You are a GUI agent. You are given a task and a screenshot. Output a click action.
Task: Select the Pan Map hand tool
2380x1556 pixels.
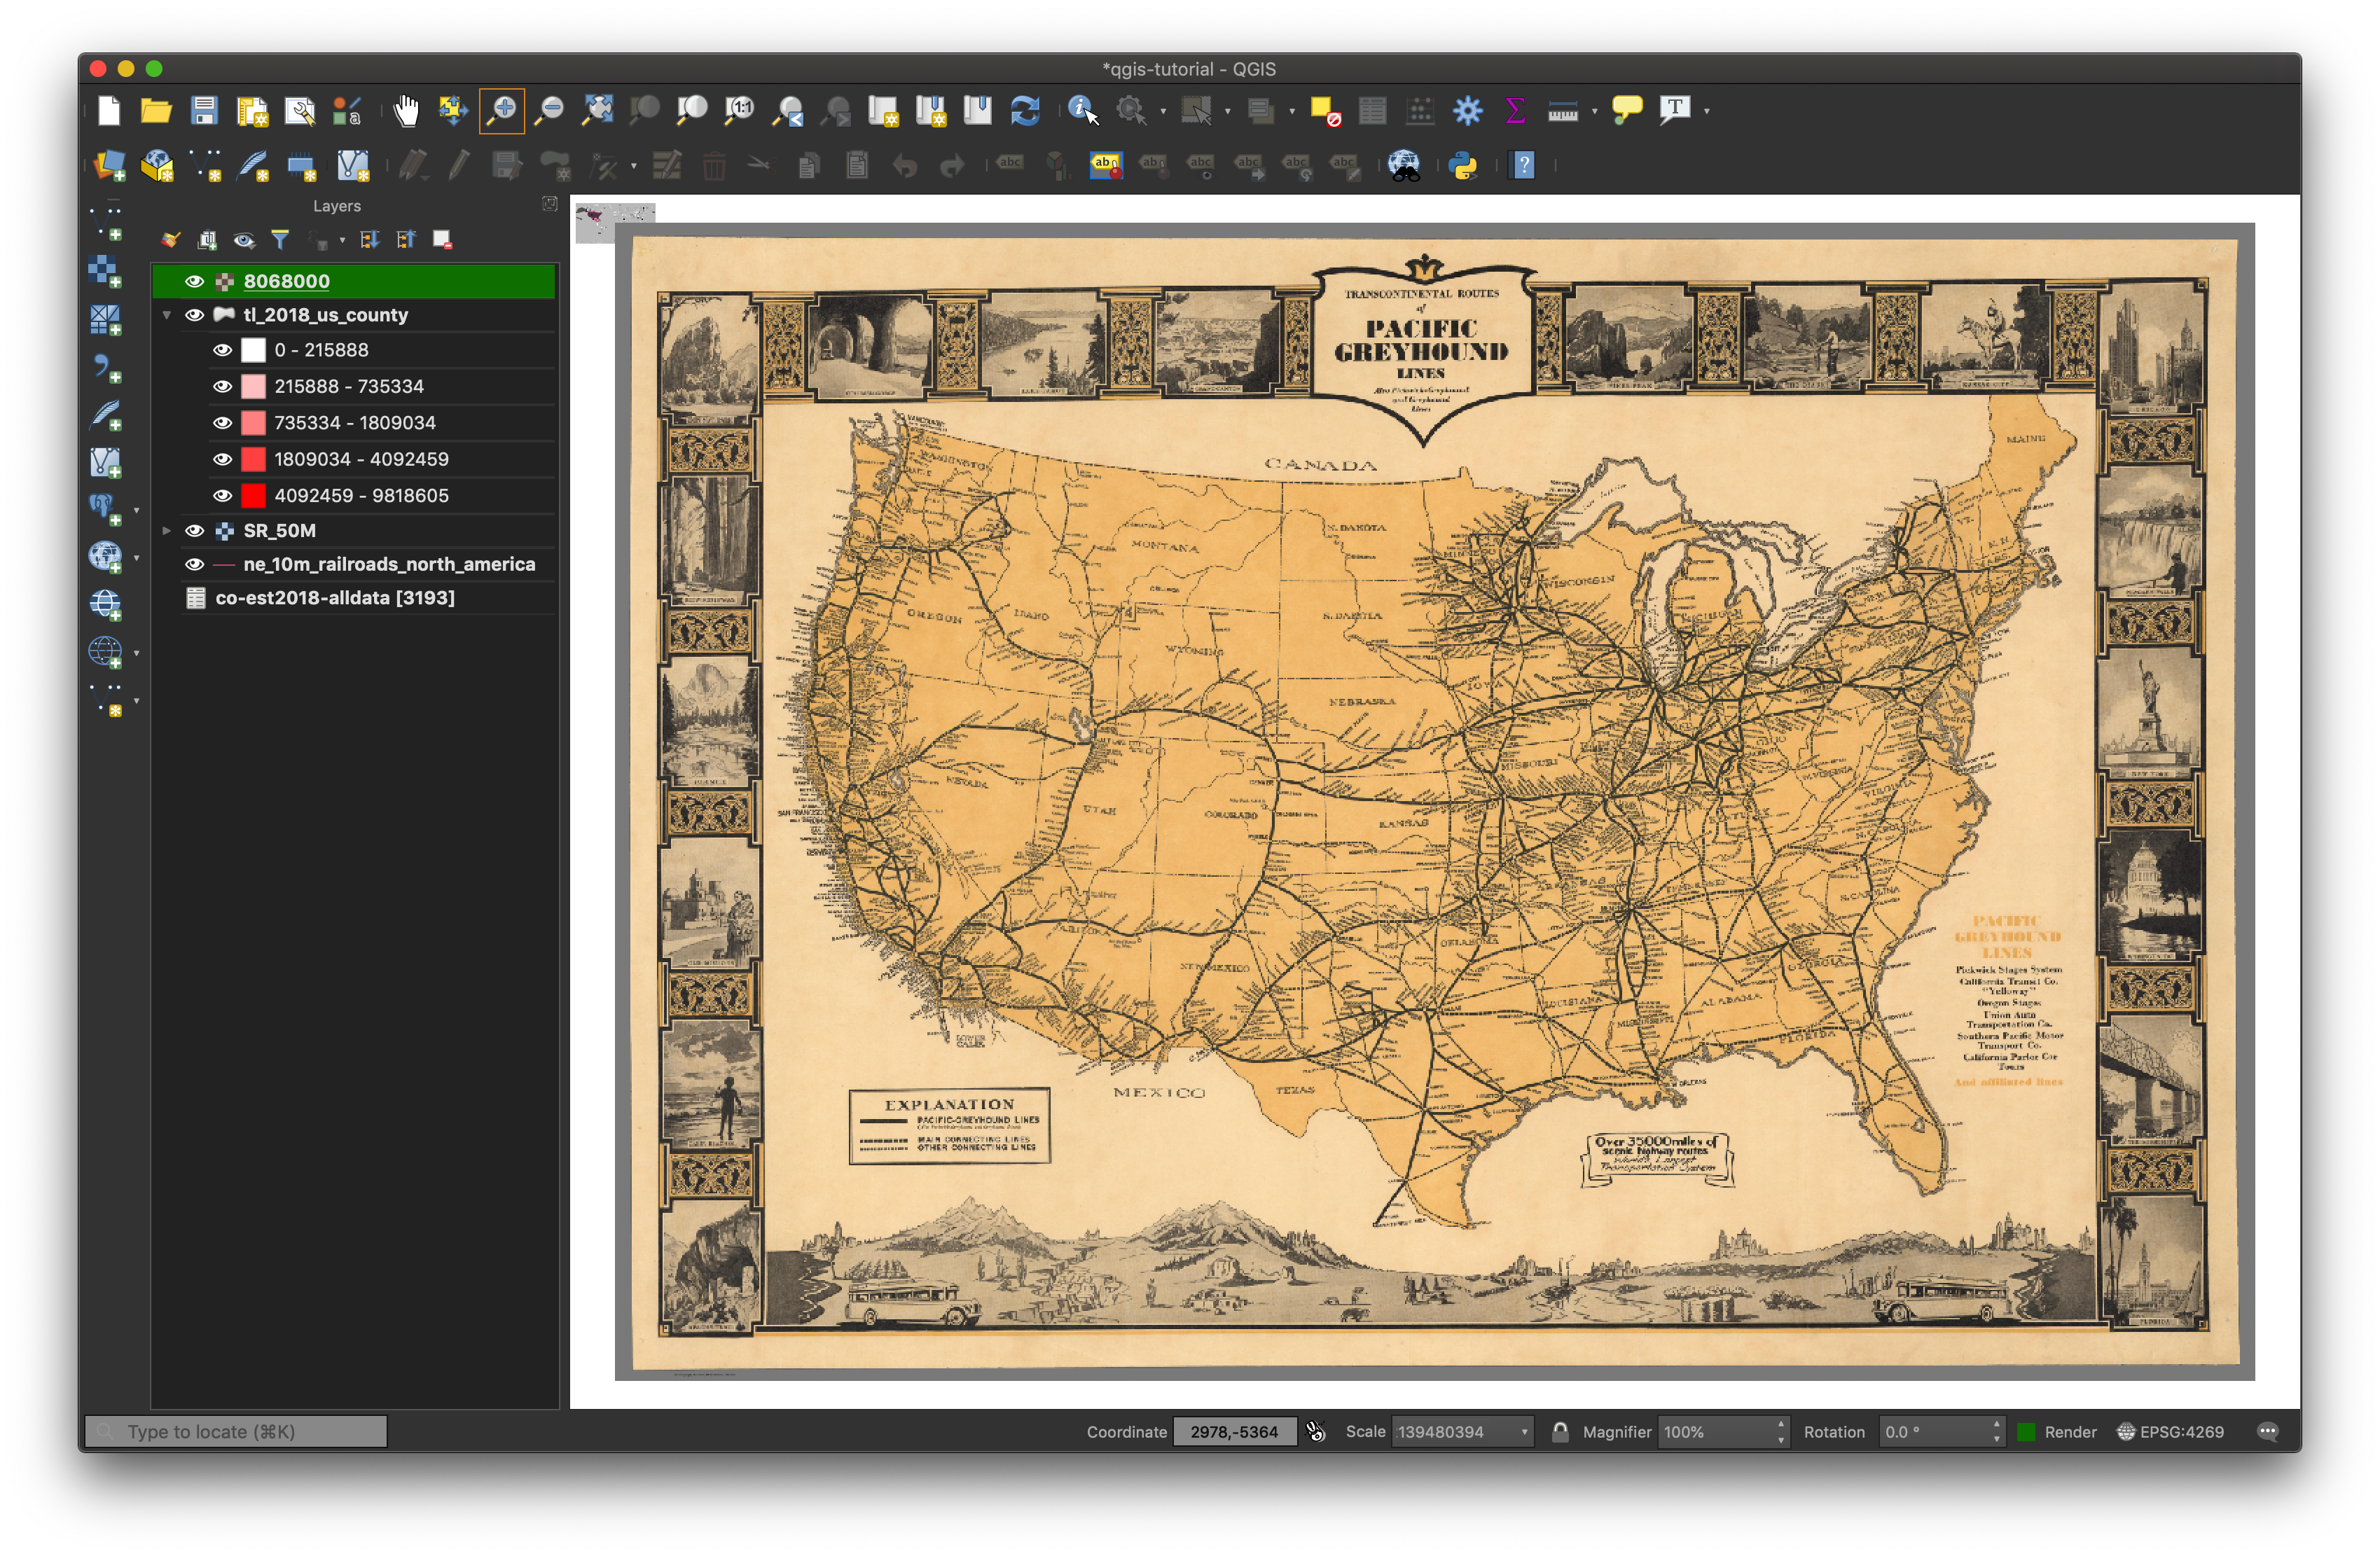[406, 110]
